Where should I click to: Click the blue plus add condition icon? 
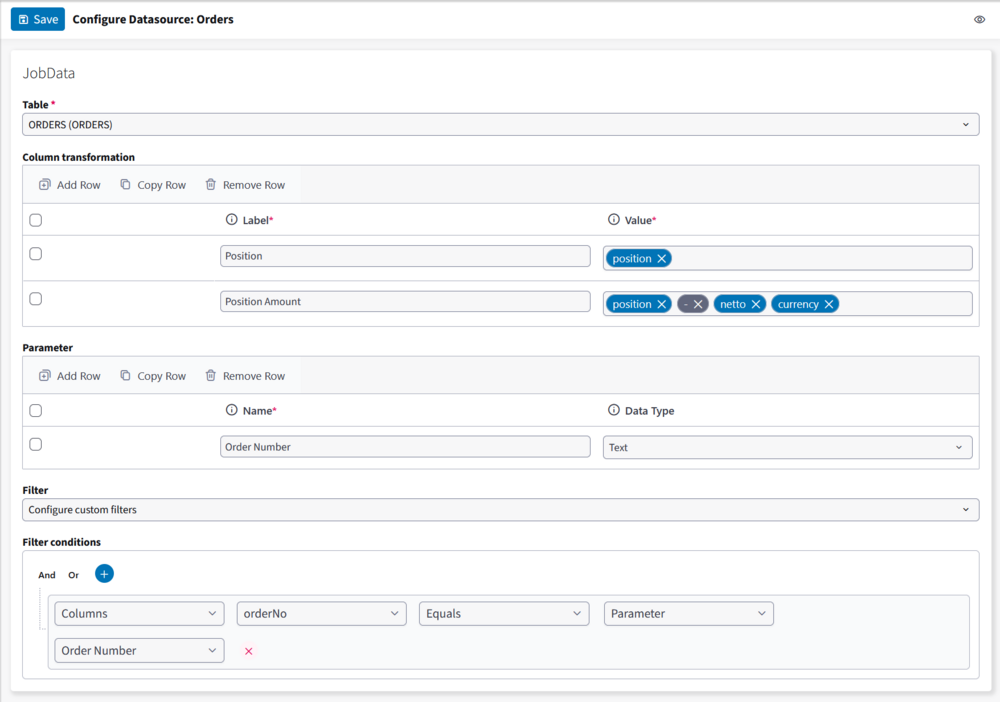[x=104, y=574]
